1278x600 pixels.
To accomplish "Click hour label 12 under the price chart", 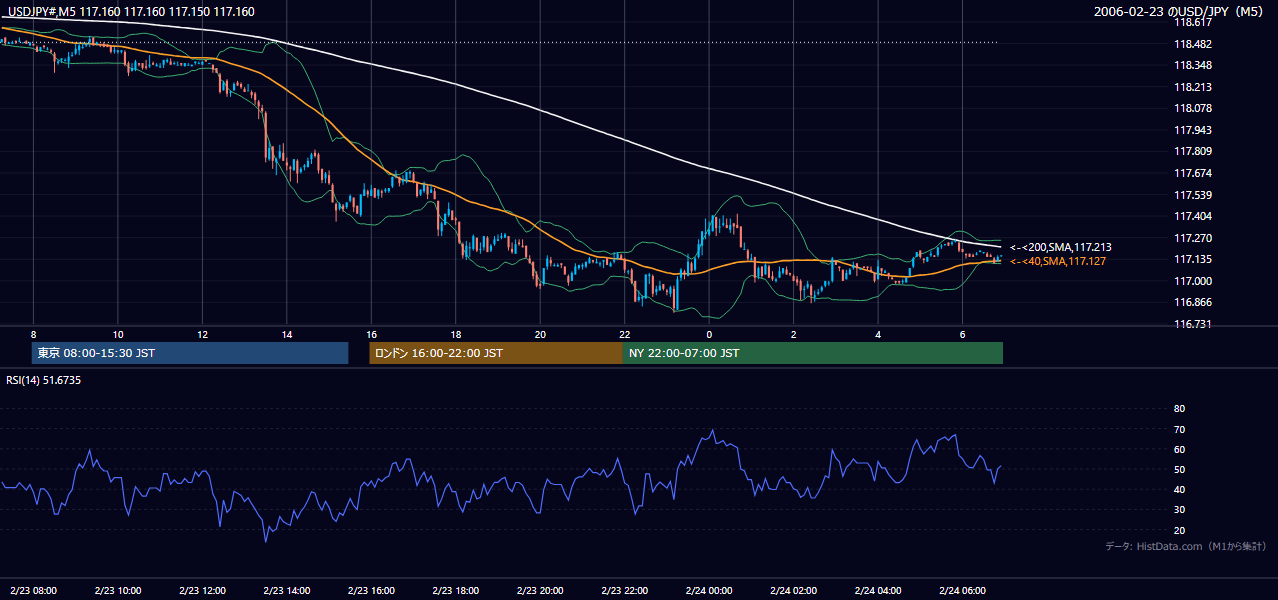I will click(x=202, y=334).
